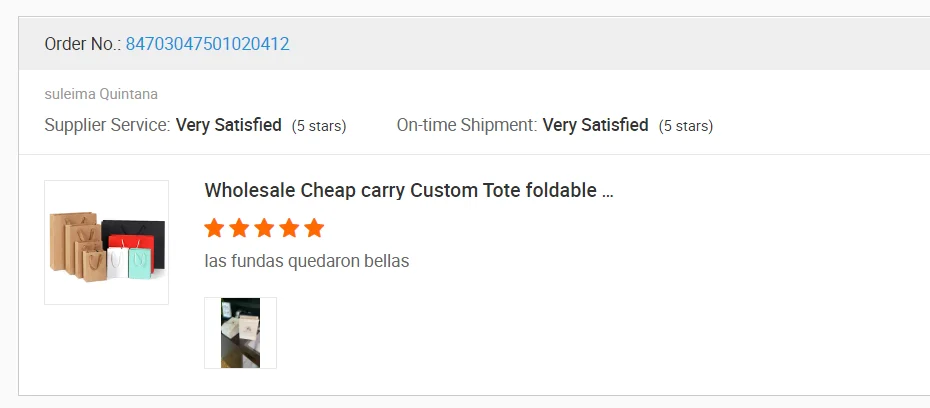Open the paper bags product thumbnail
This screenshot has width=930, height=408.
pyautogui.click(x=106, y=242)
